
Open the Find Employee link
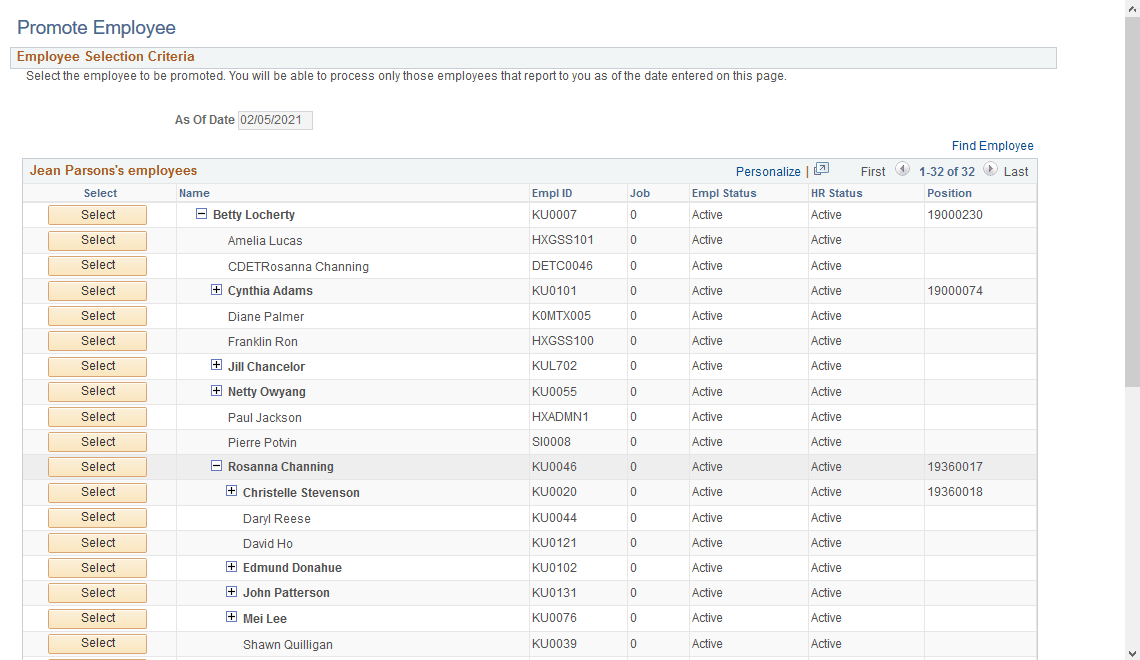(x=992, y=145)
